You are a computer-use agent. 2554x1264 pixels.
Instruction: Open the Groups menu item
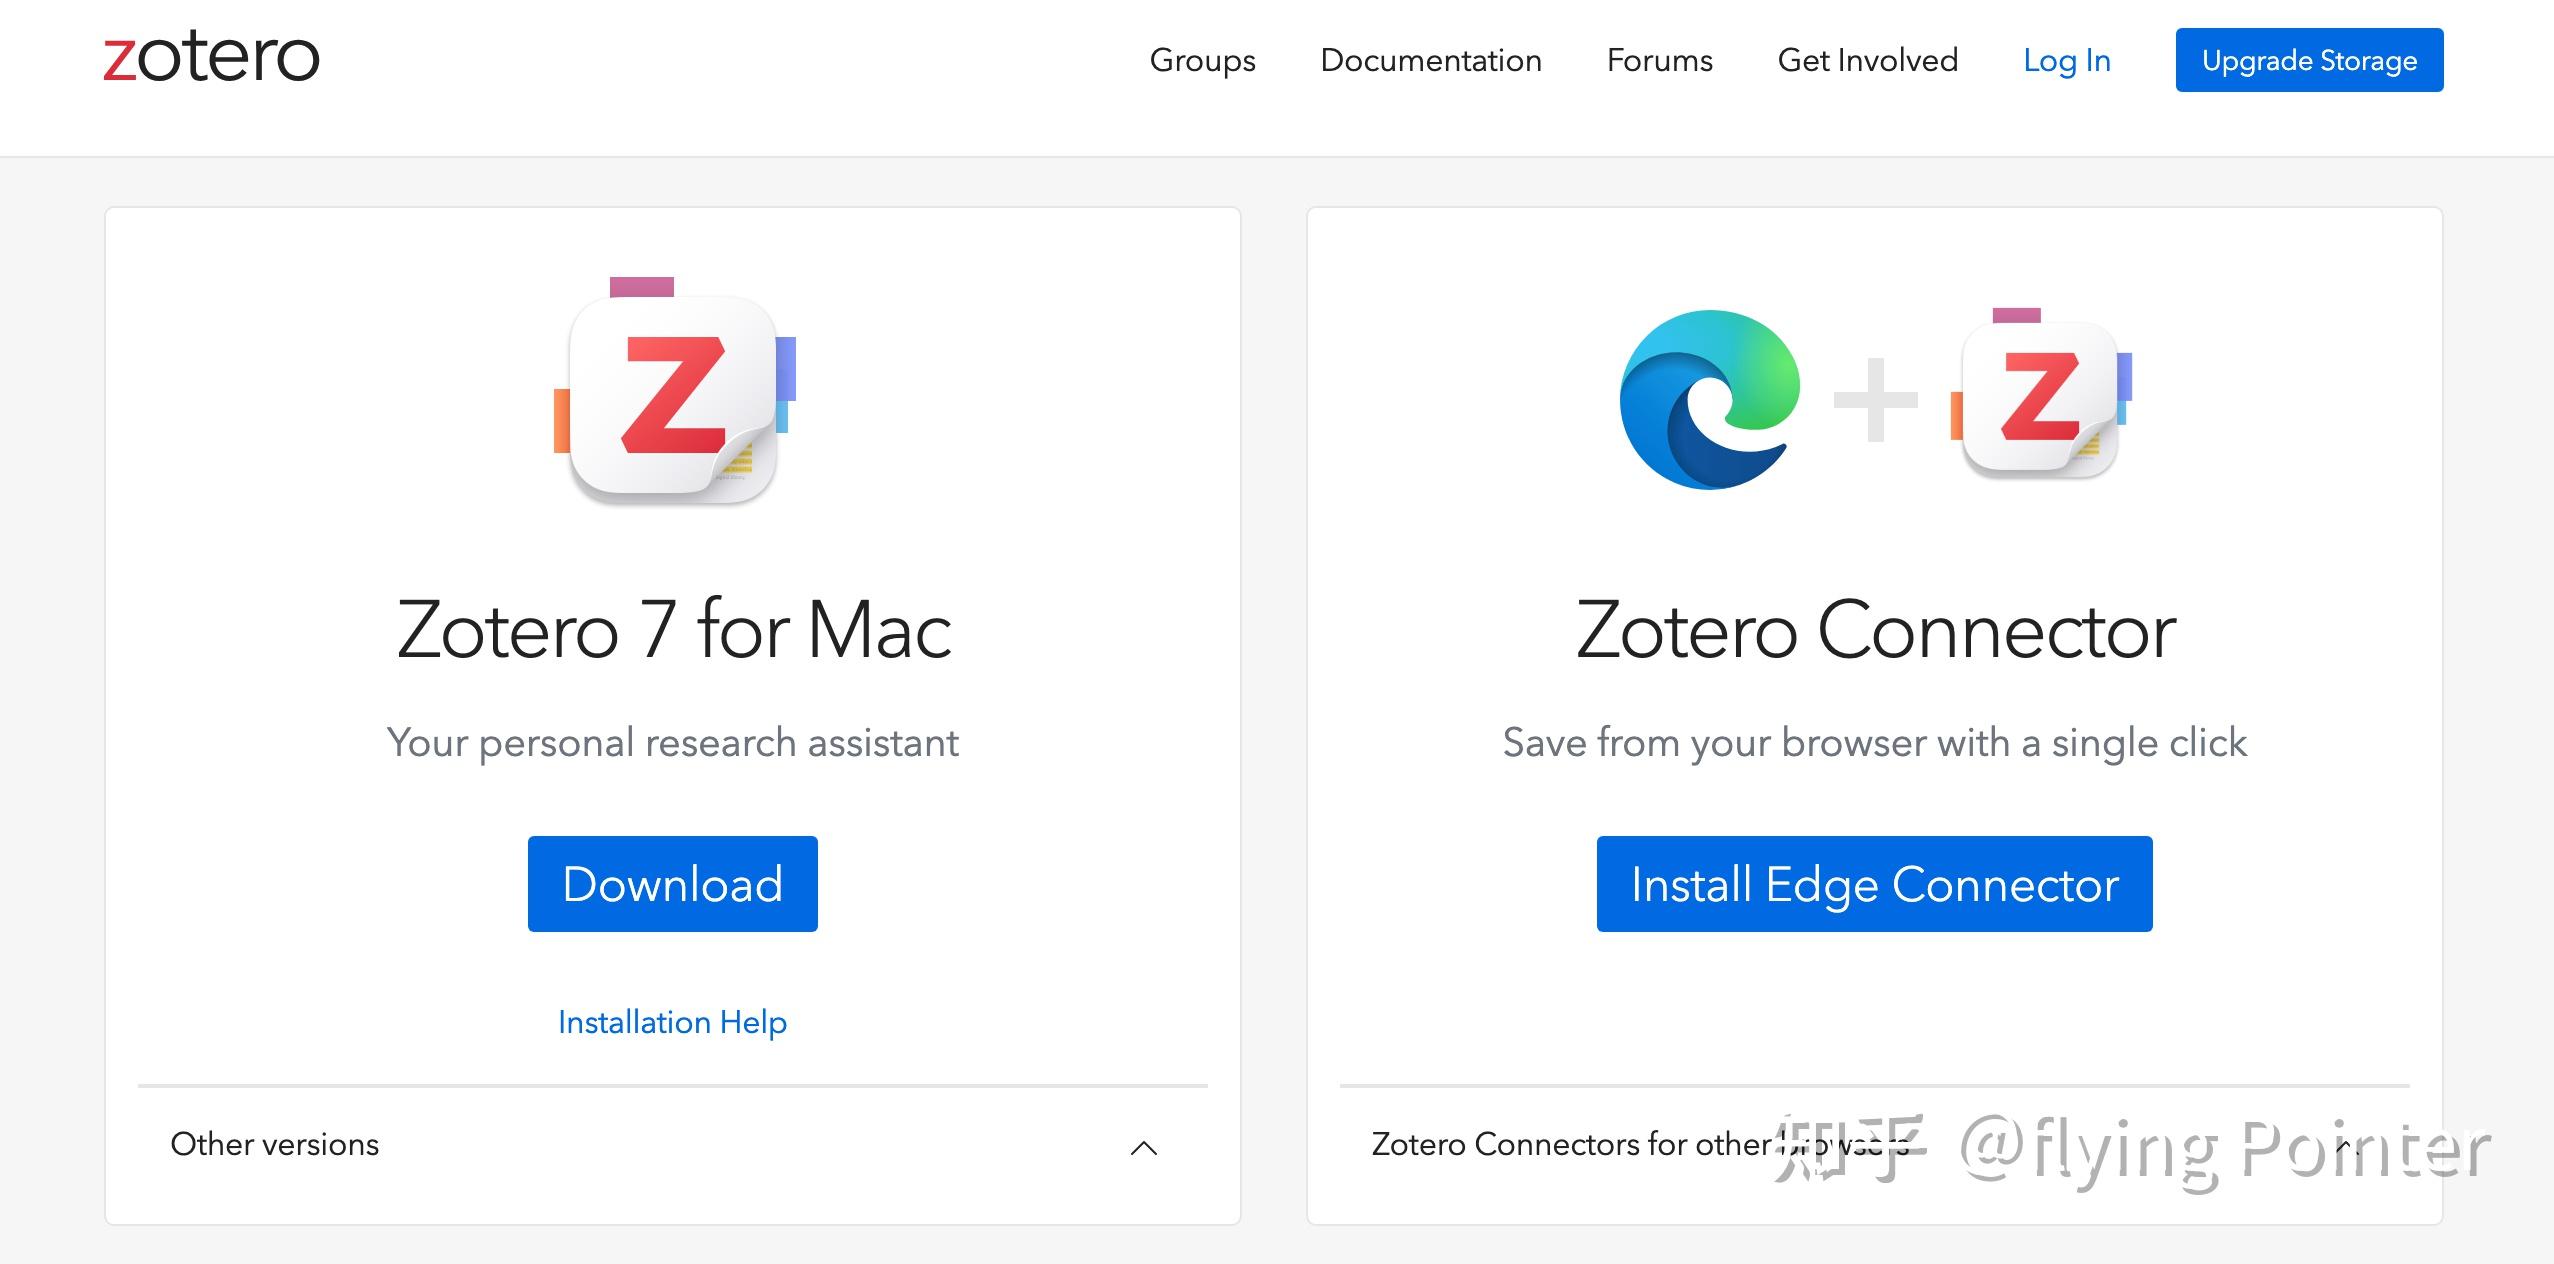pyautogui.click(x=1202, y=60)
